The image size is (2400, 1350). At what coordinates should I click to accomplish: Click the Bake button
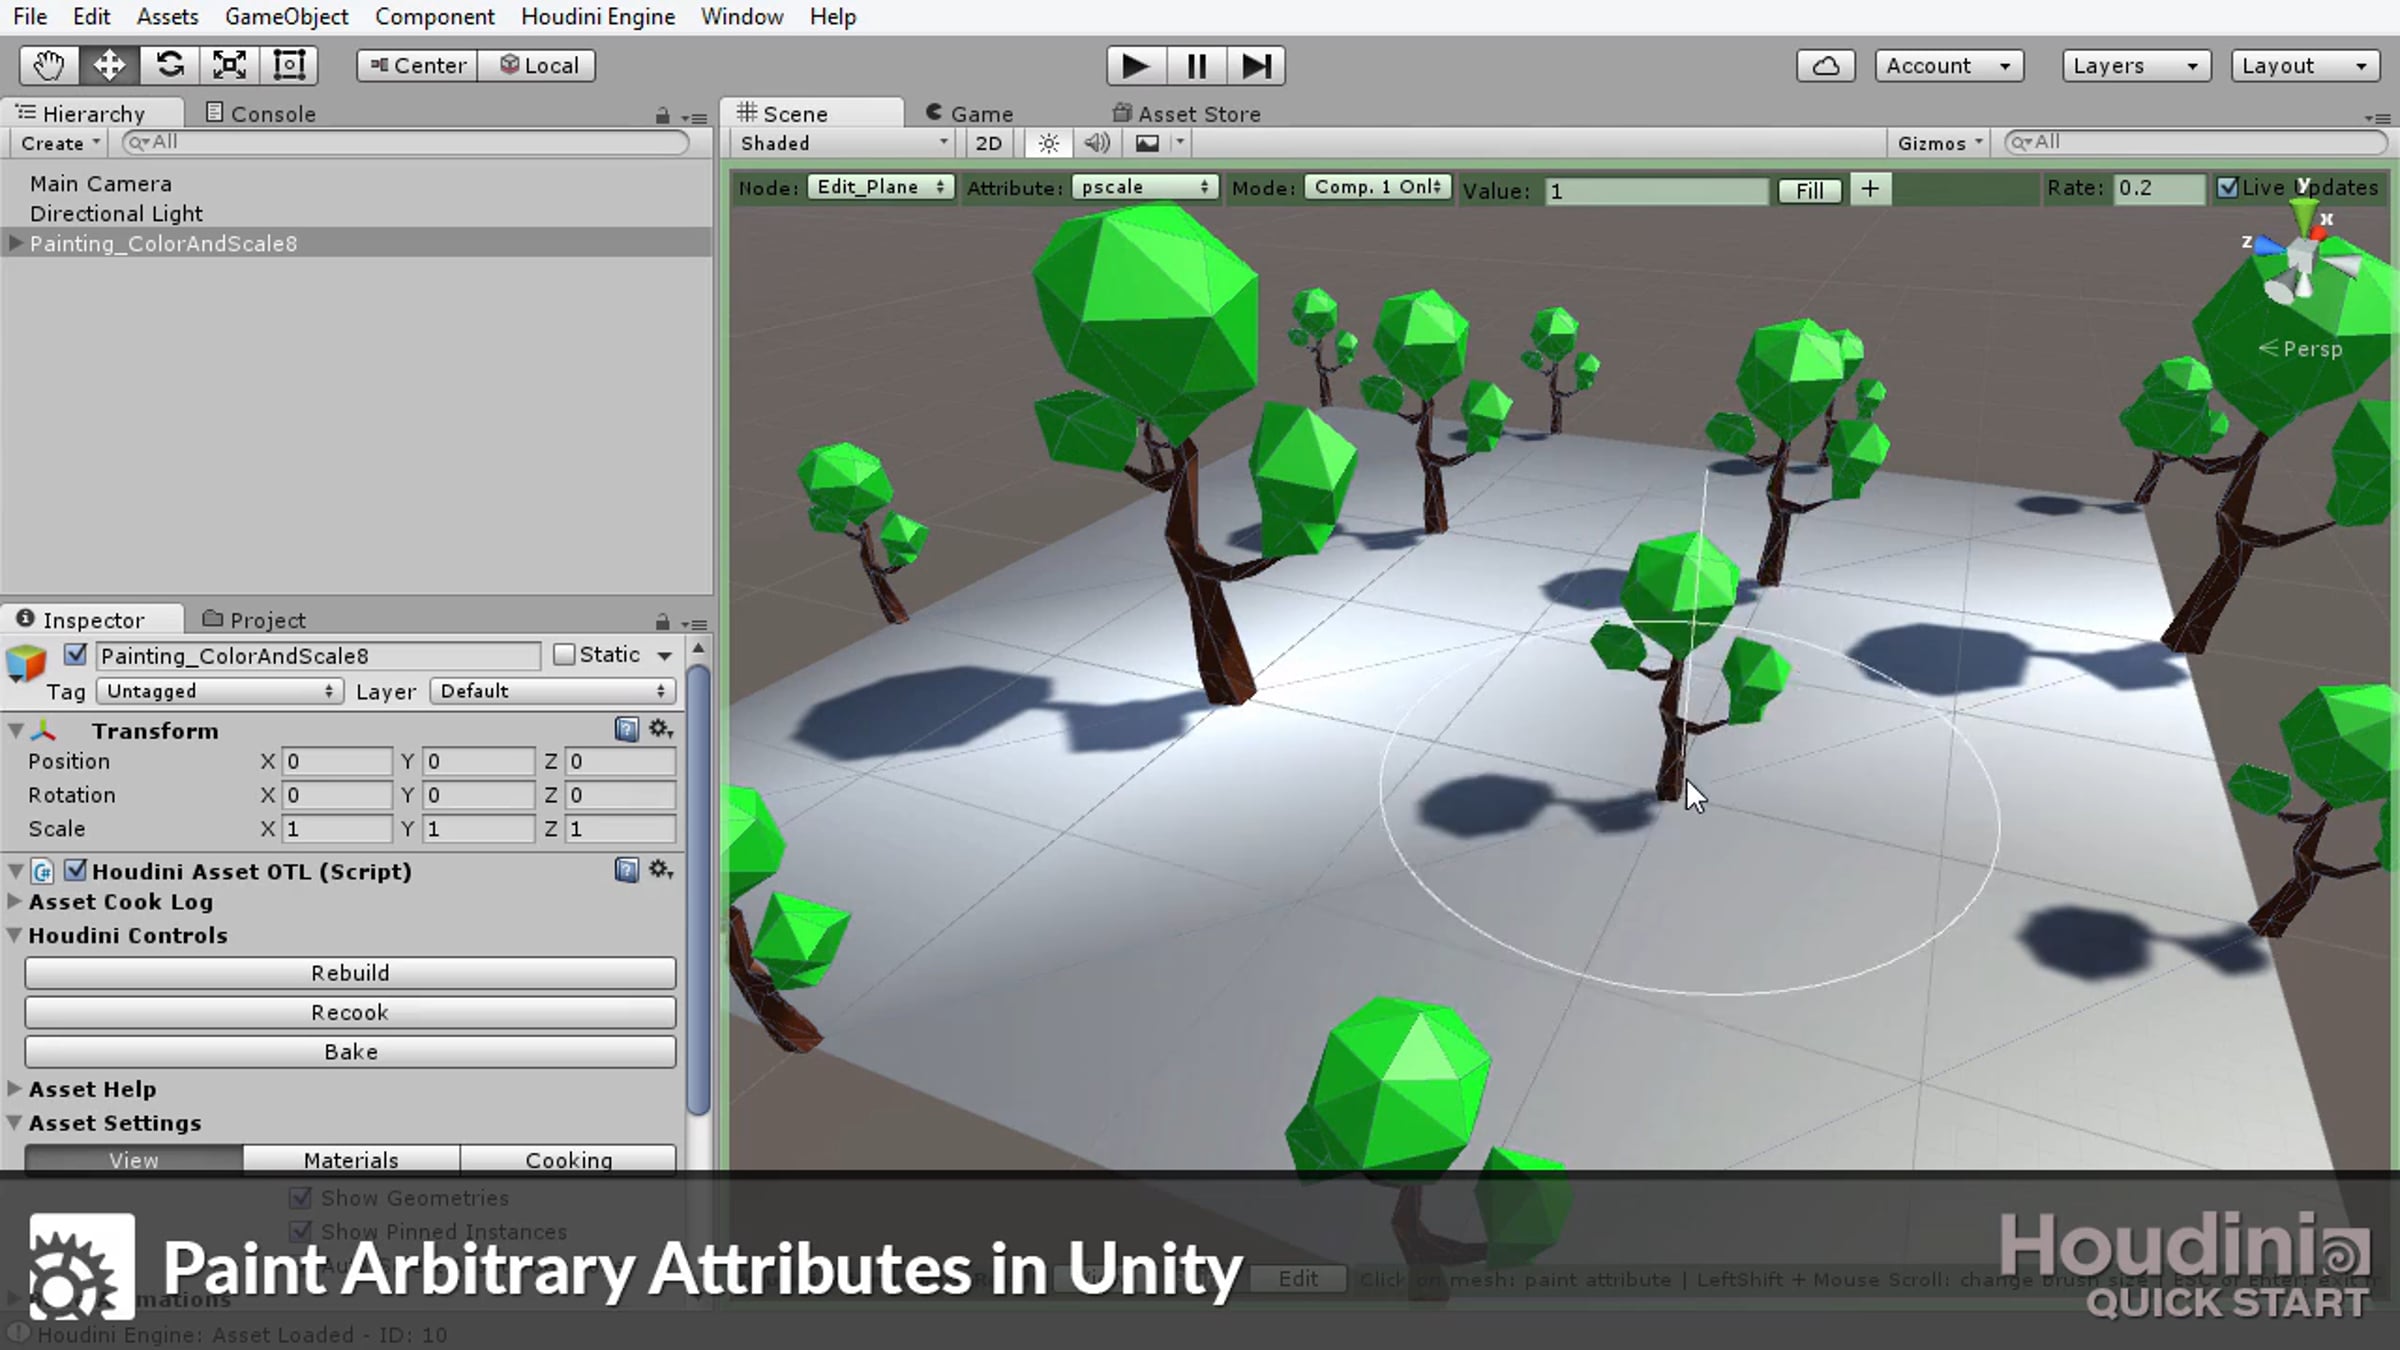pyautogui.click(x=350, y=1051)
